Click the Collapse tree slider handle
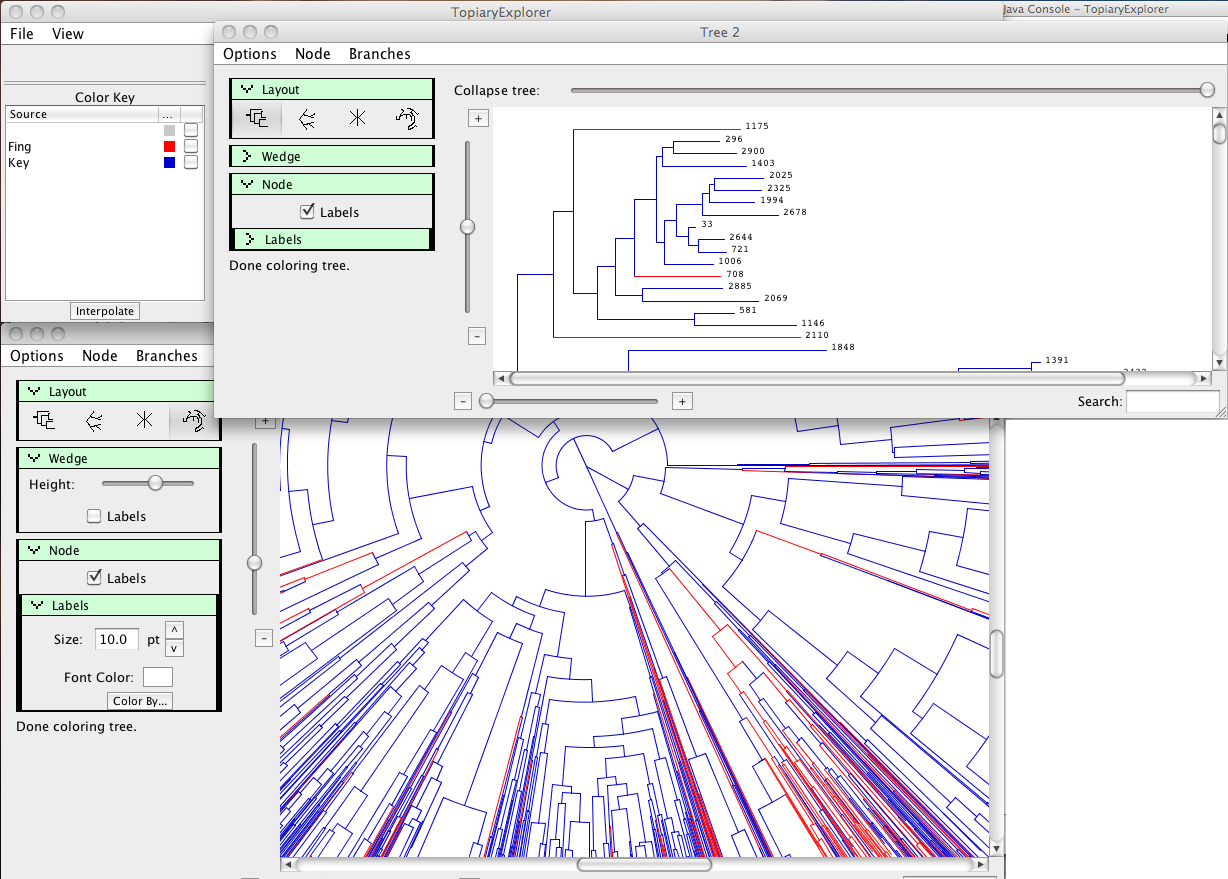Image resolution: width=1228 pixels, height=879 pixels. pos(1207,90)
